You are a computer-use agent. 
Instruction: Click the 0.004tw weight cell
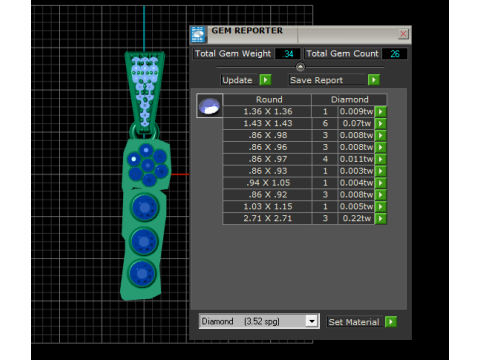coord(356,183)
